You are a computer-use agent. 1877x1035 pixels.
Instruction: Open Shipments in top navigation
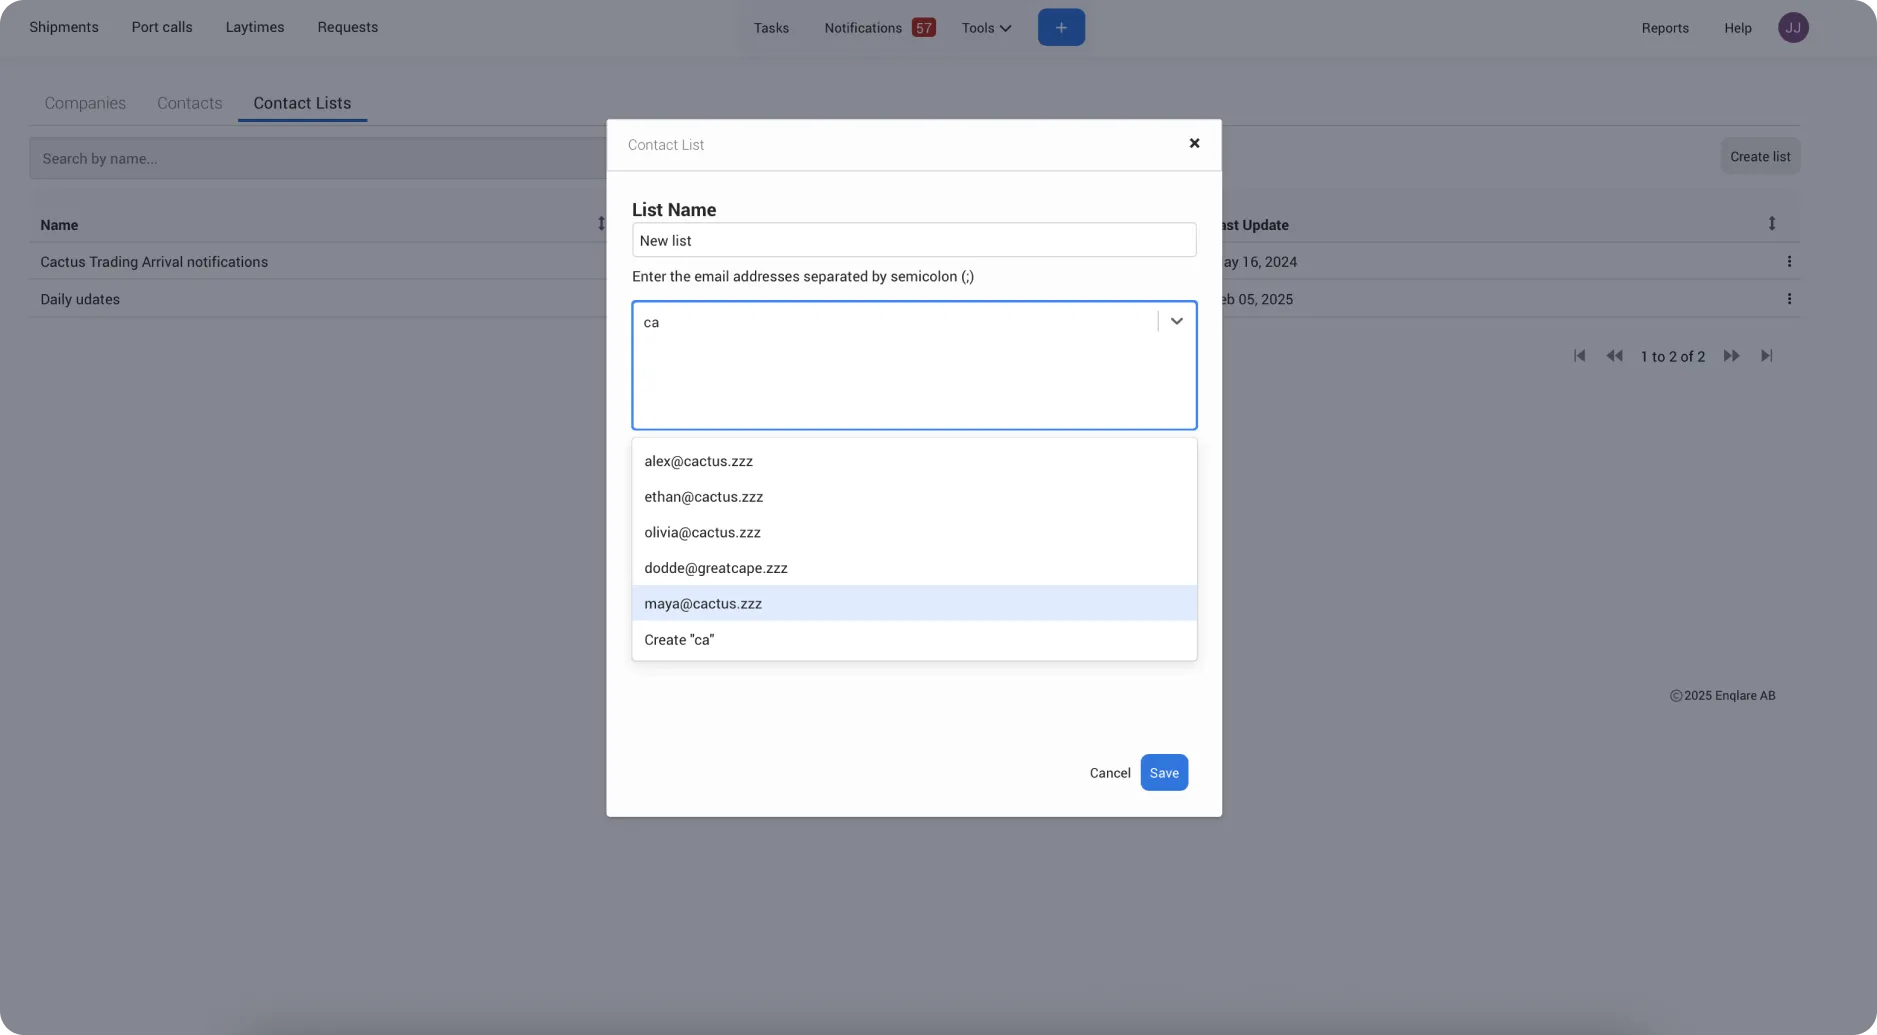[x=64, y=27]
